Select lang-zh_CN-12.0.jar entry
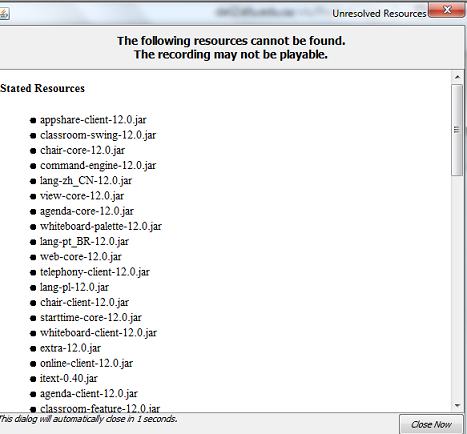The height and width of the screenshot is (434, 467). (86, 181)
